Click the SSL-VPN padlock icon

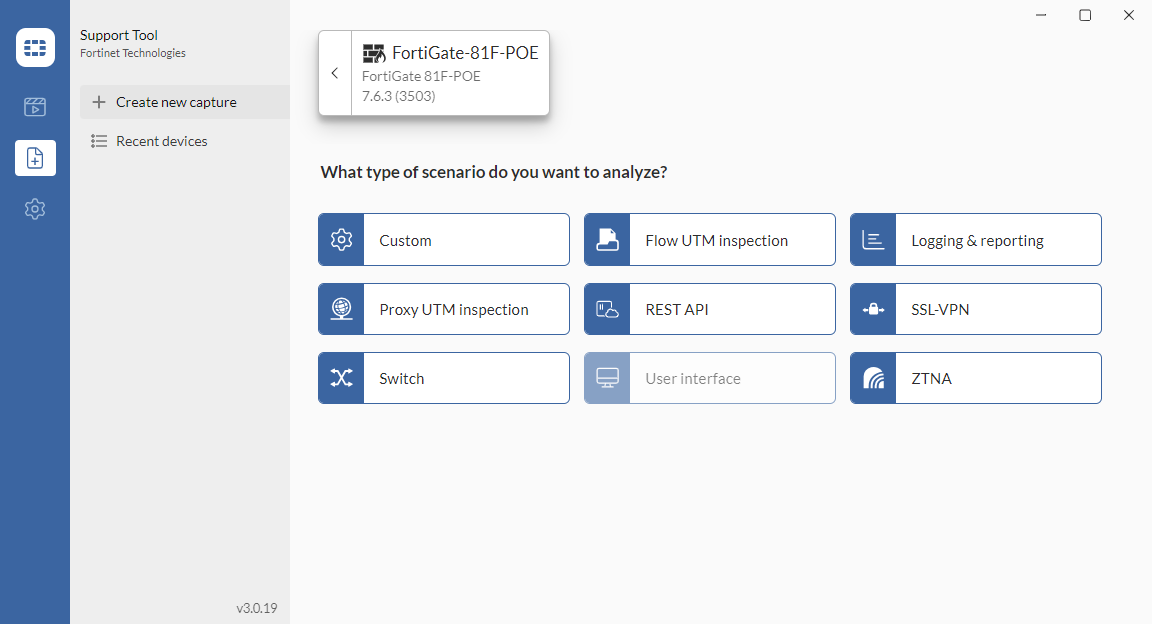point(873,308)
